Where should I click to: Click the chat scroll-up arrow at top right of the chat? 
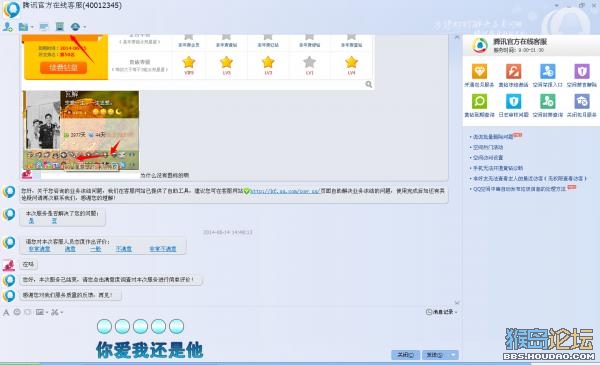tap(457, 37)
